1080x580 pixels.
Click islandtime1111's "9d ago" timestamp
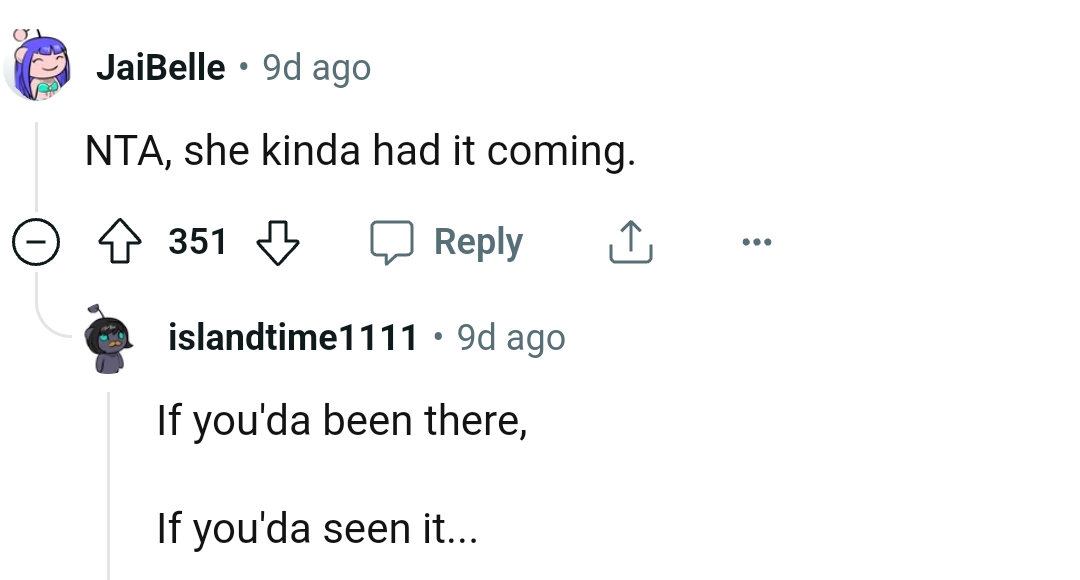tap(511, 338)
